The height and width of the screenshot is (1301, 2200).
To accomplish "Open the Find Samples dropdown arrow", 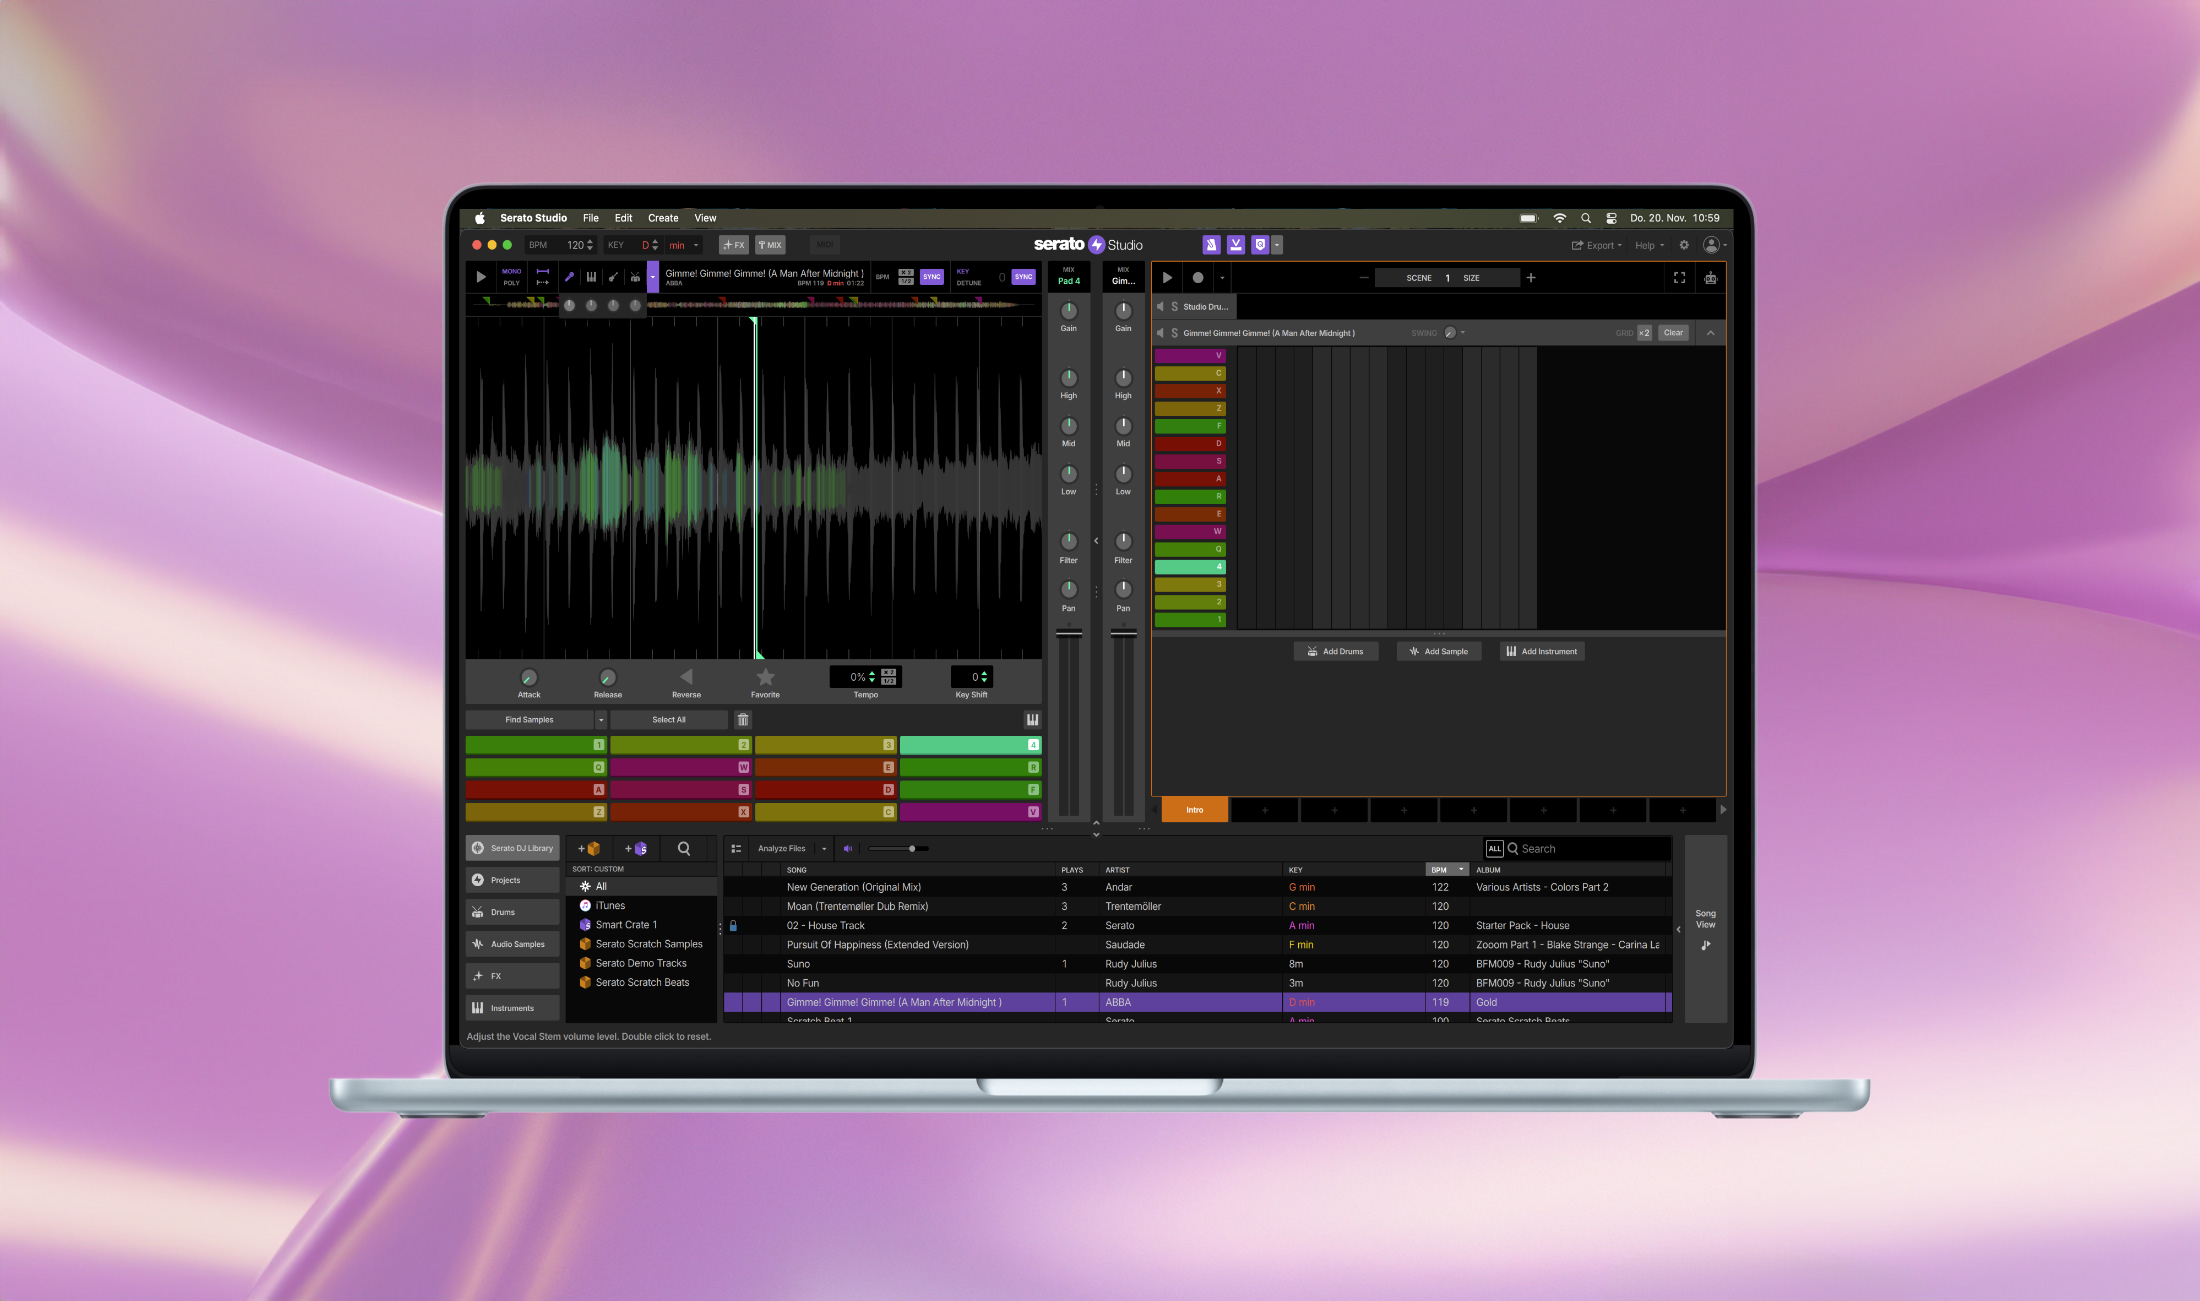I will coord(601,719).
